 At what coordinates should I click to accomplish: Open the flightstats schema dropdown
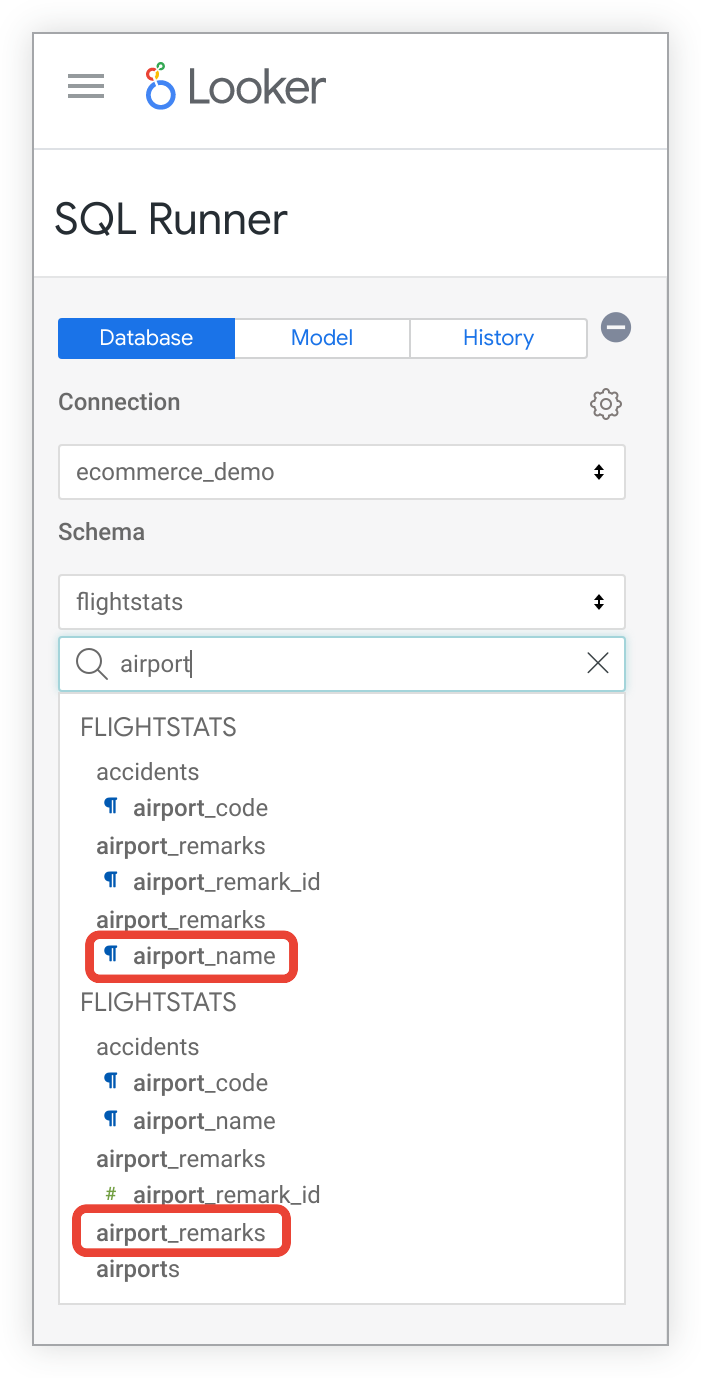(342, 602)
